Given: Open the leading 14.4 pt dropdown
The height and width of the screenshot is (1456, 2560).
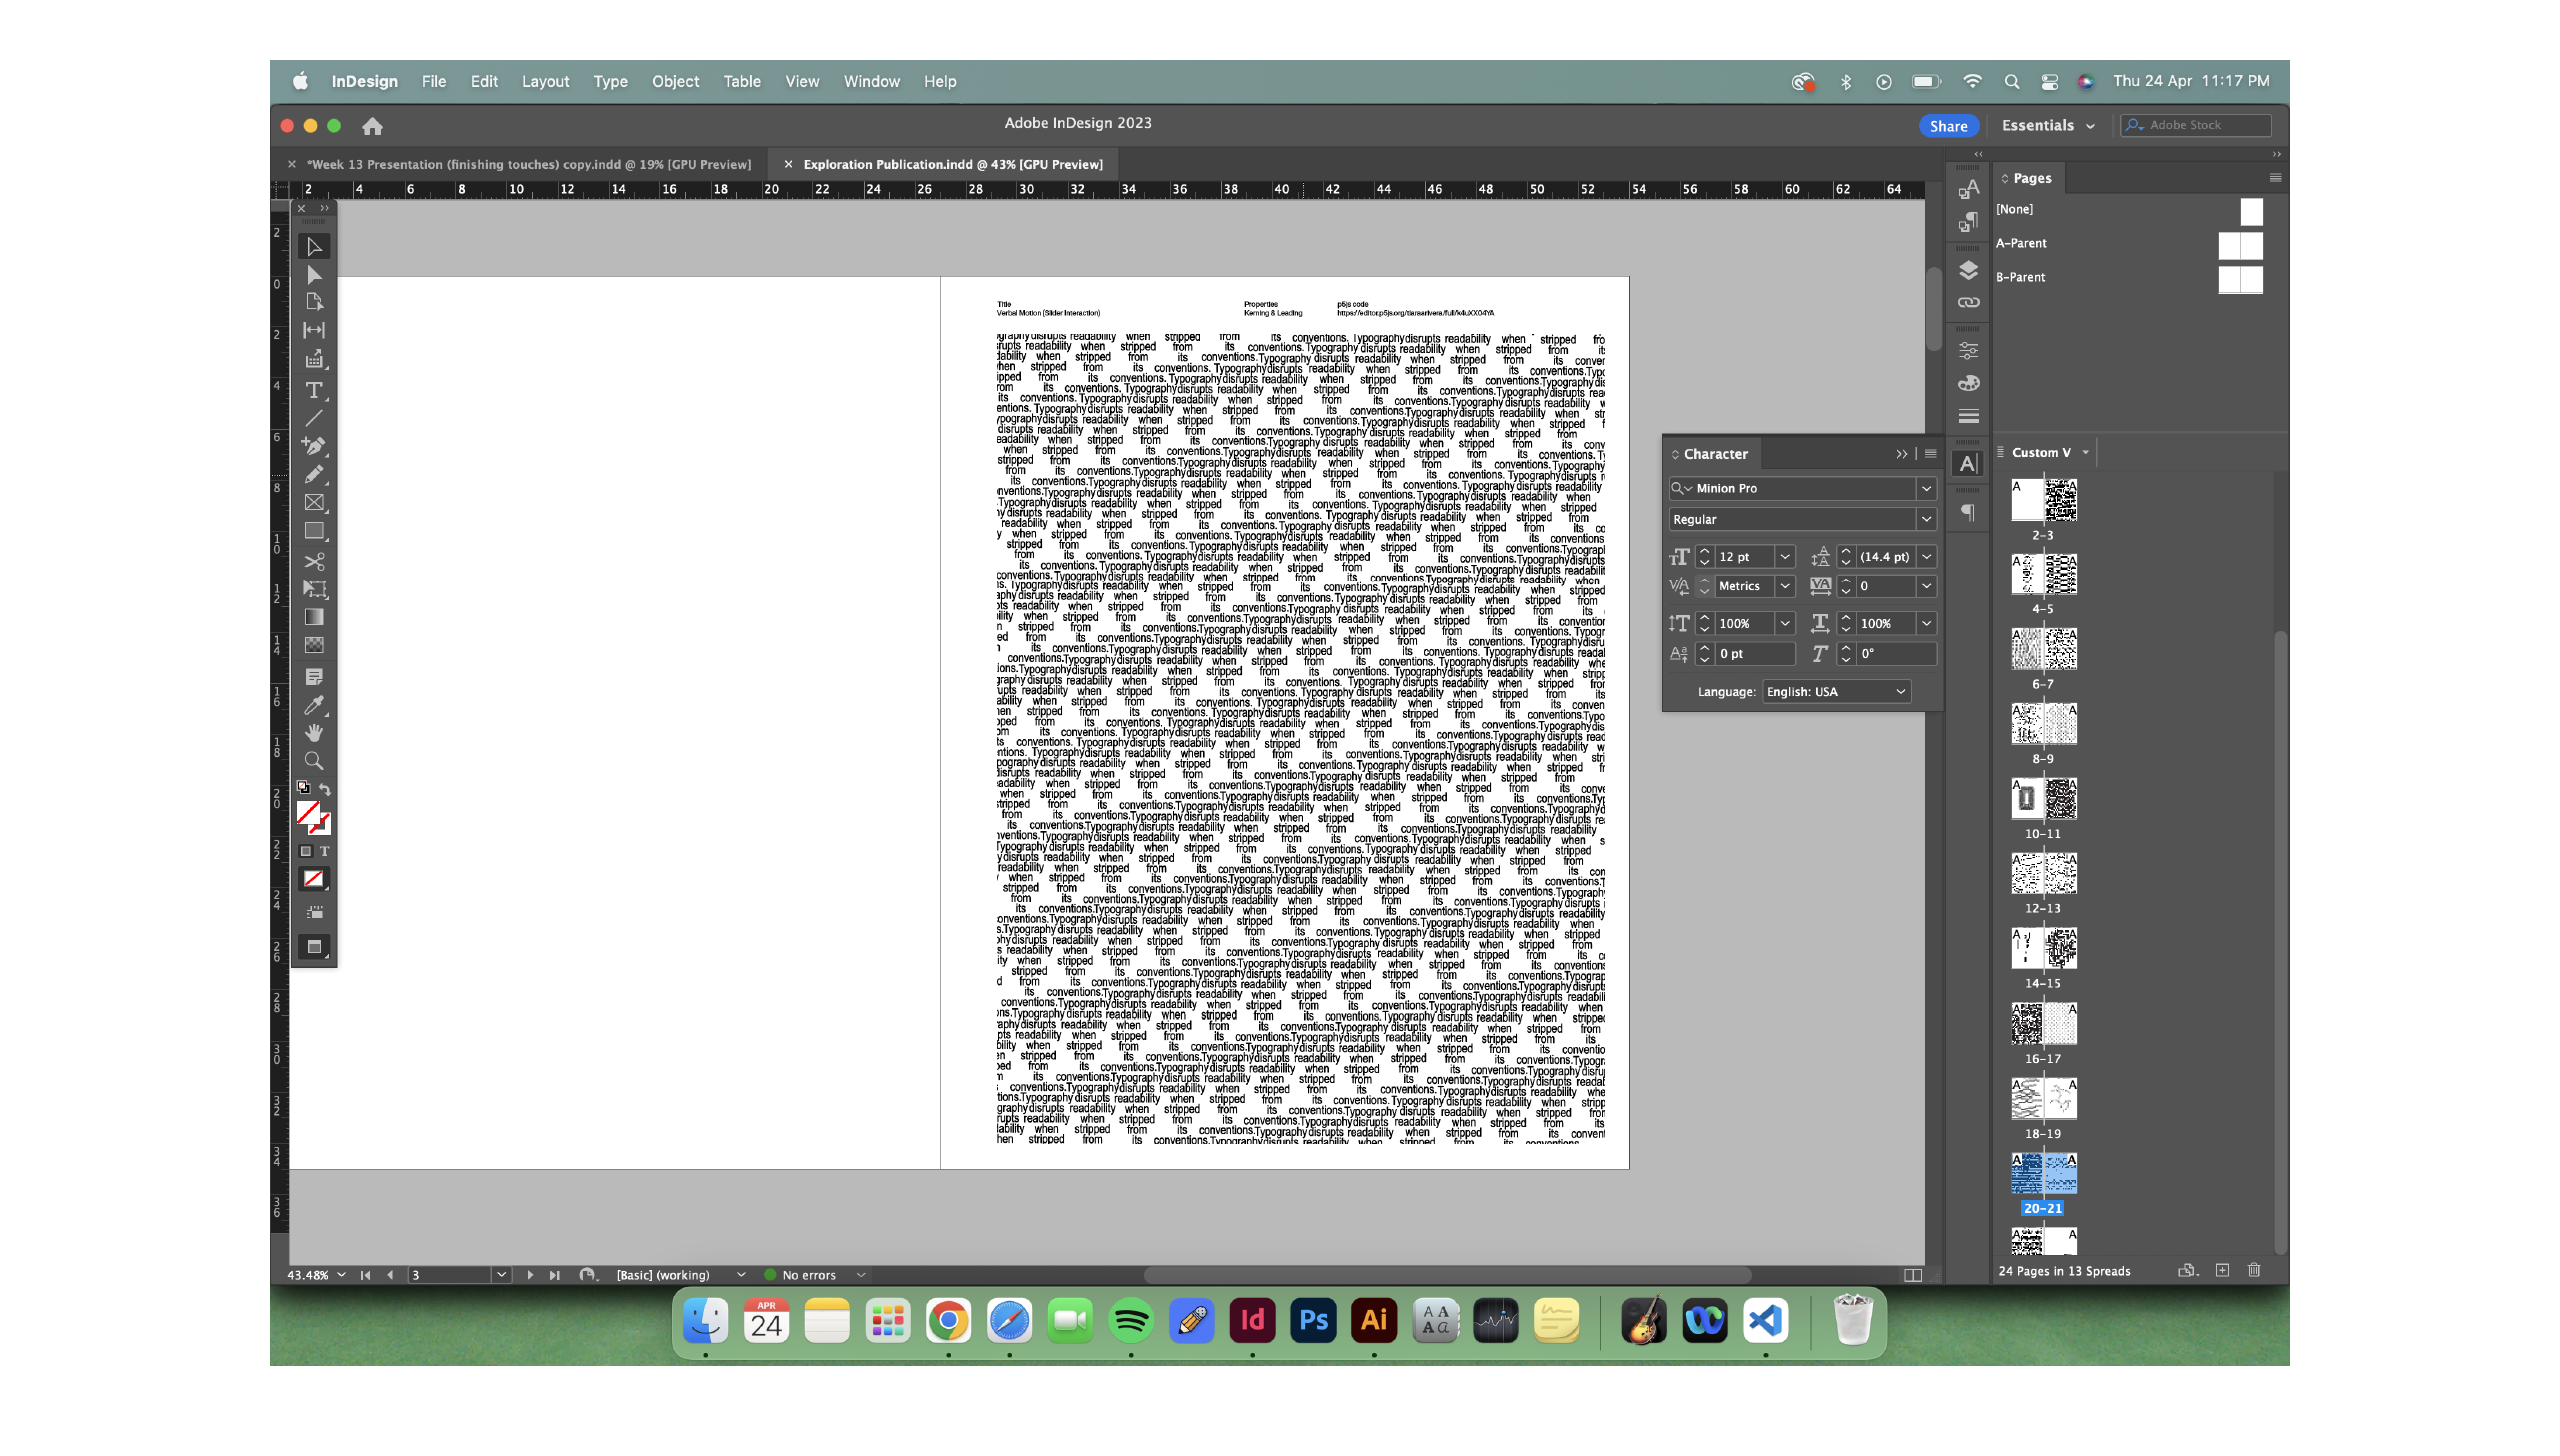Looking at the screenshot, I should tap(1926, 557).
